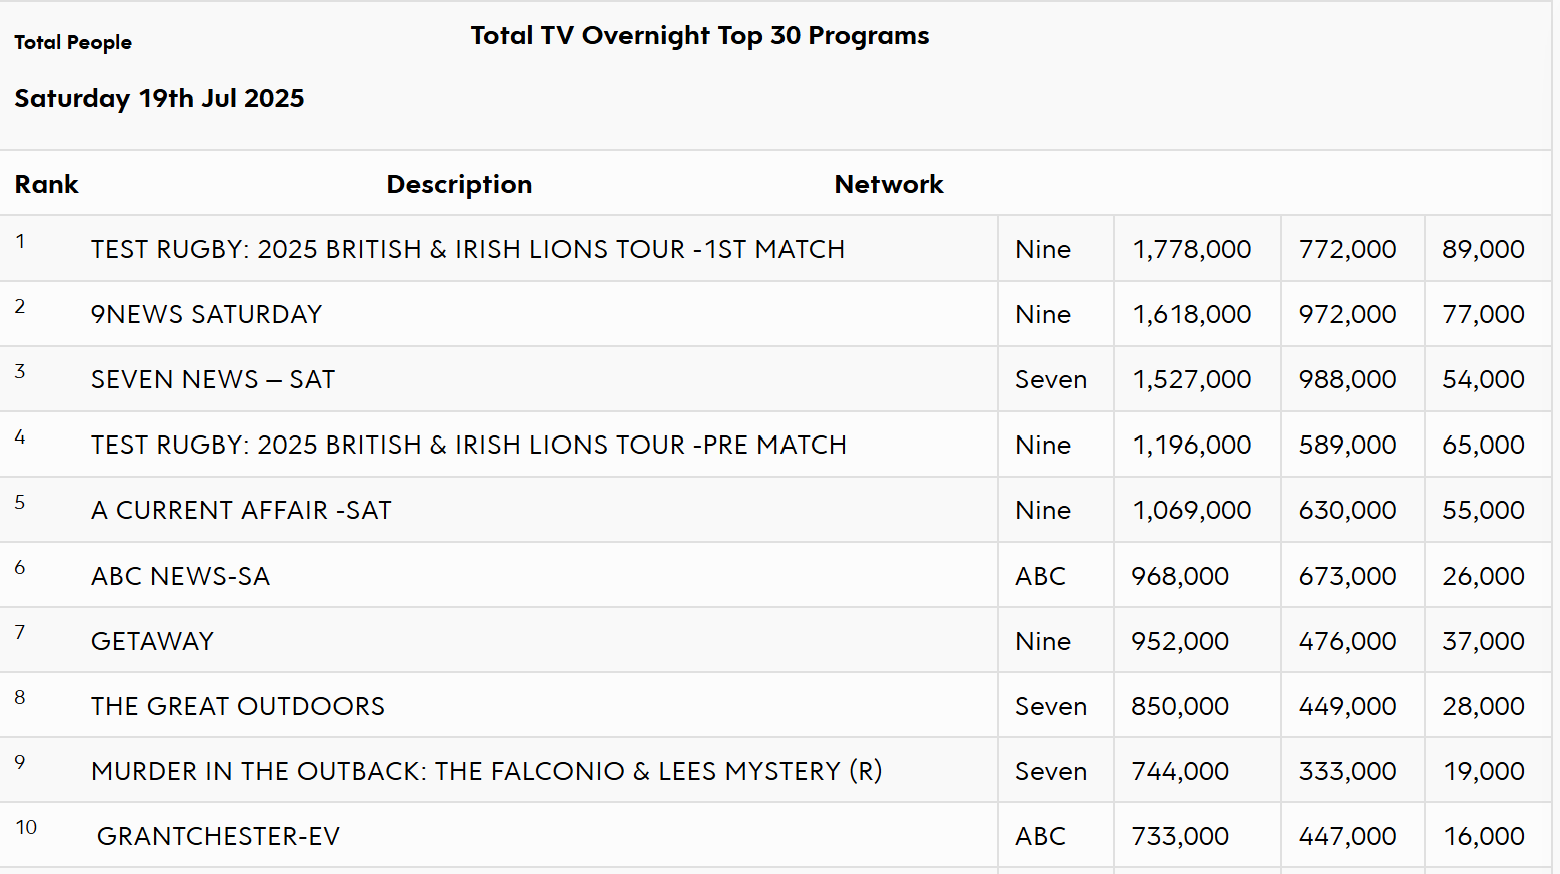
Task: Click the value 54,000
Action: coord(1483,379)
